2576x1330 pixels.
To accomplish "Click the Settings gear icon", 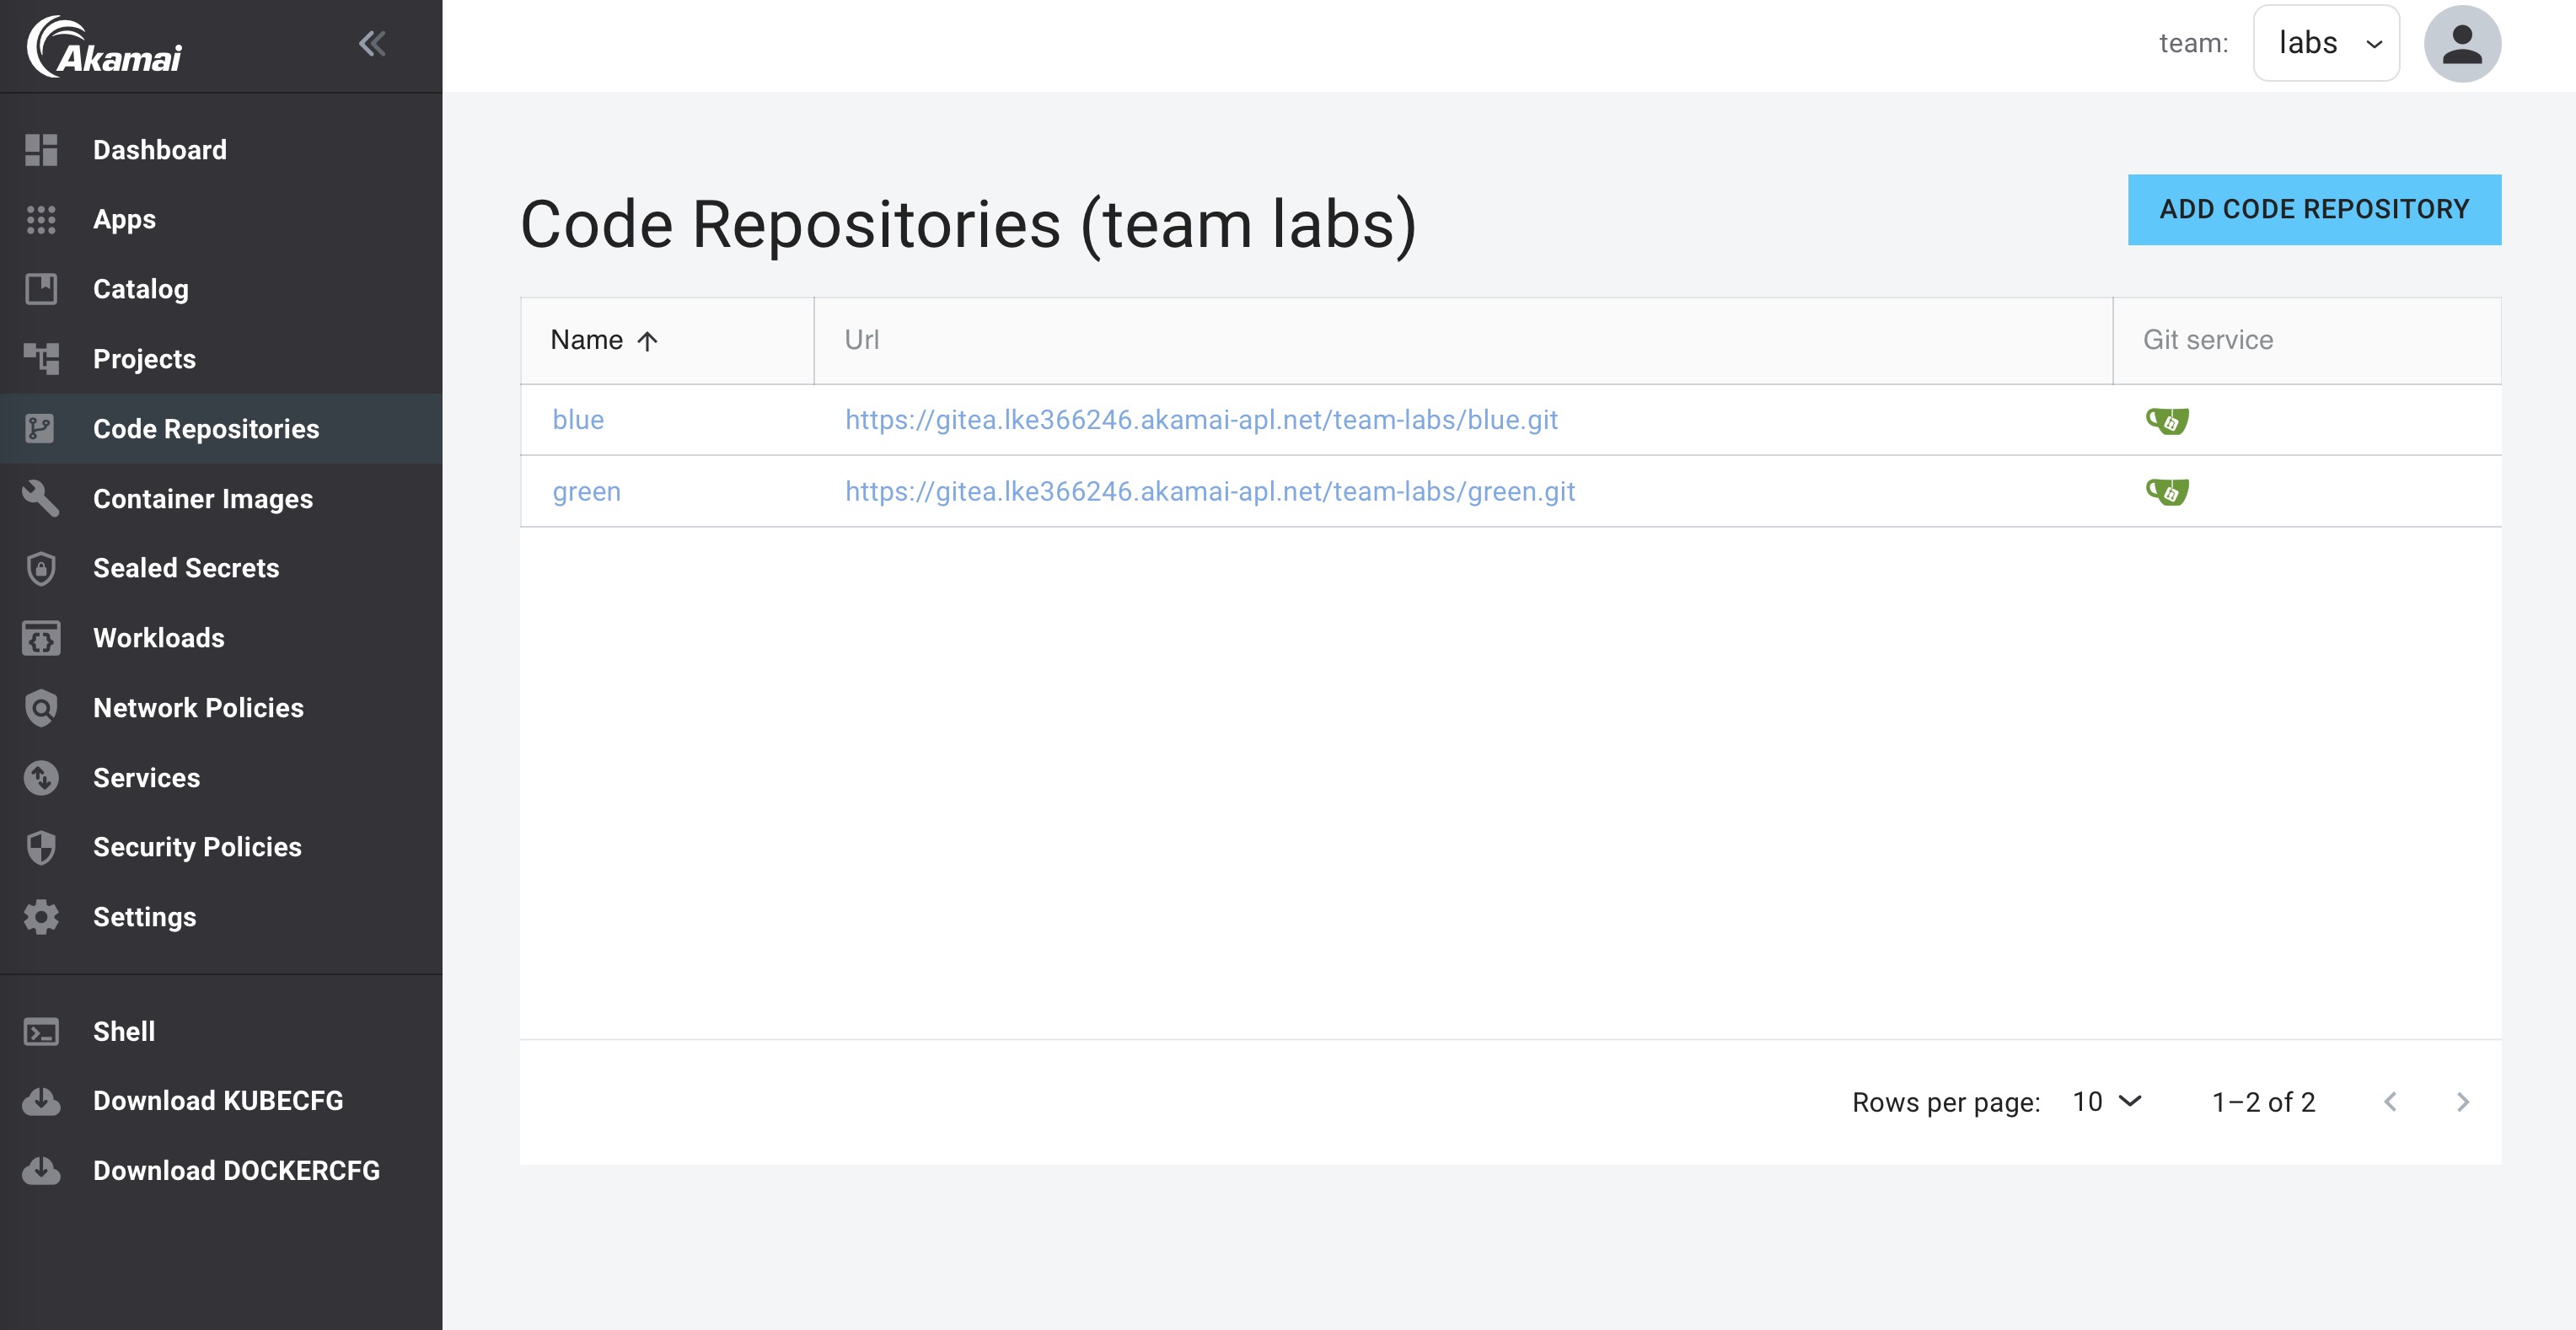I will click(x=41, y=917).
